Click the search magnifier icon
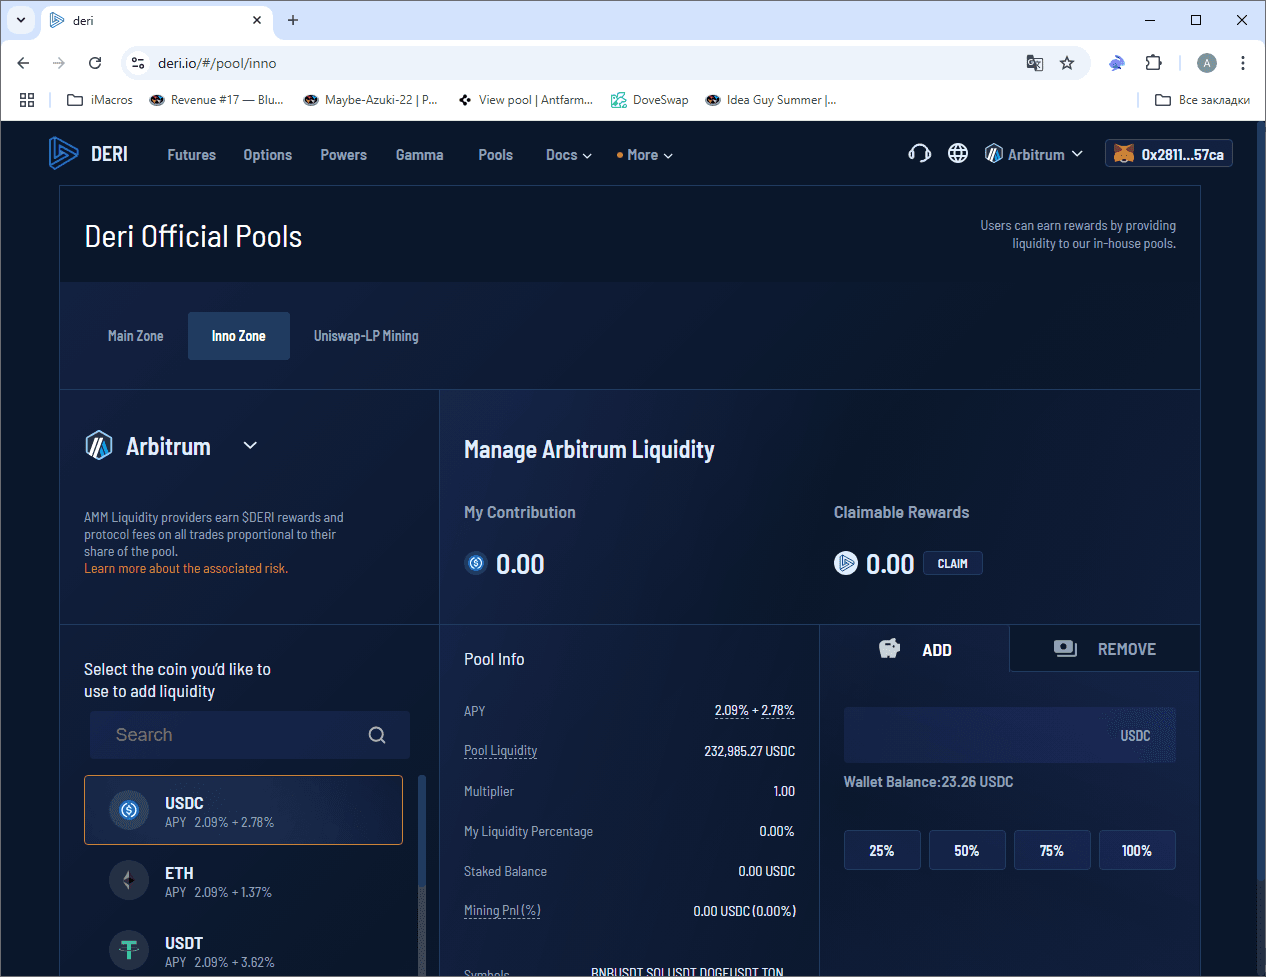Screen dimensions: 1266x977 click(x=377, y=735)
